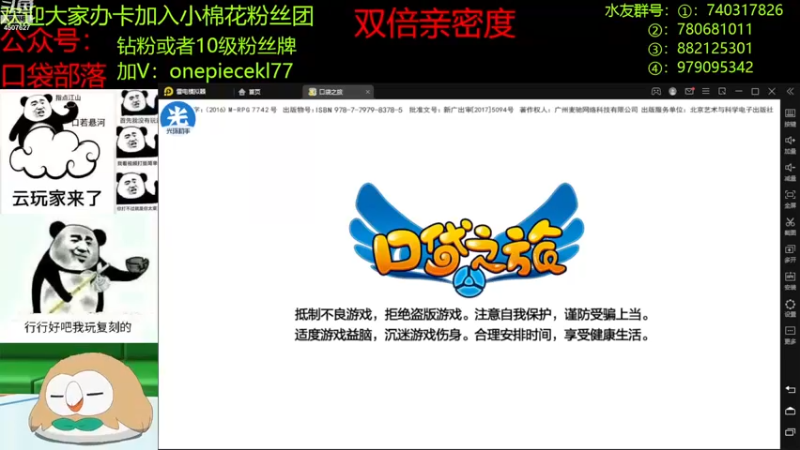Image resolution: width=800 pixels, height=450 pixels.
Task: Click the 行行好吧我玩复刻的 panda meme
Action: pos(79,279)
